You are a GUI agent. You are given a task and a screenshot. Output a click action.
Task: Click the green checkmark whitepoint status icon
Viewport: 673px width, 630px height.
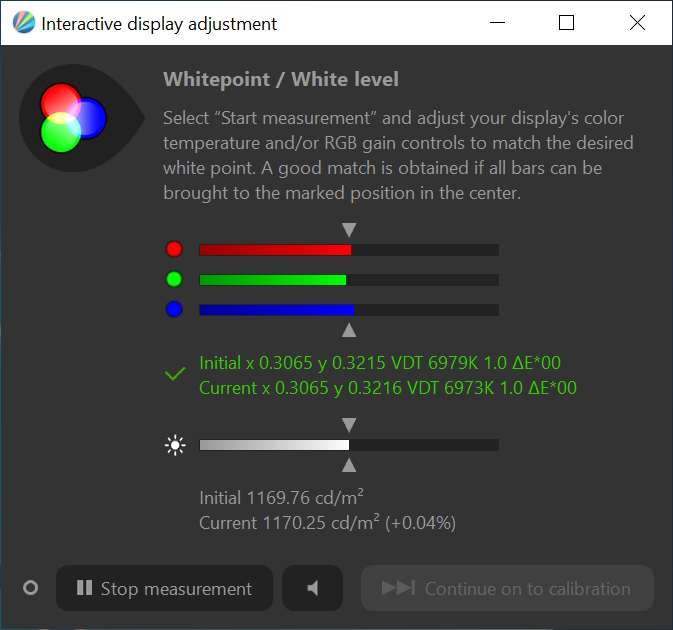(x=175, y=374)
